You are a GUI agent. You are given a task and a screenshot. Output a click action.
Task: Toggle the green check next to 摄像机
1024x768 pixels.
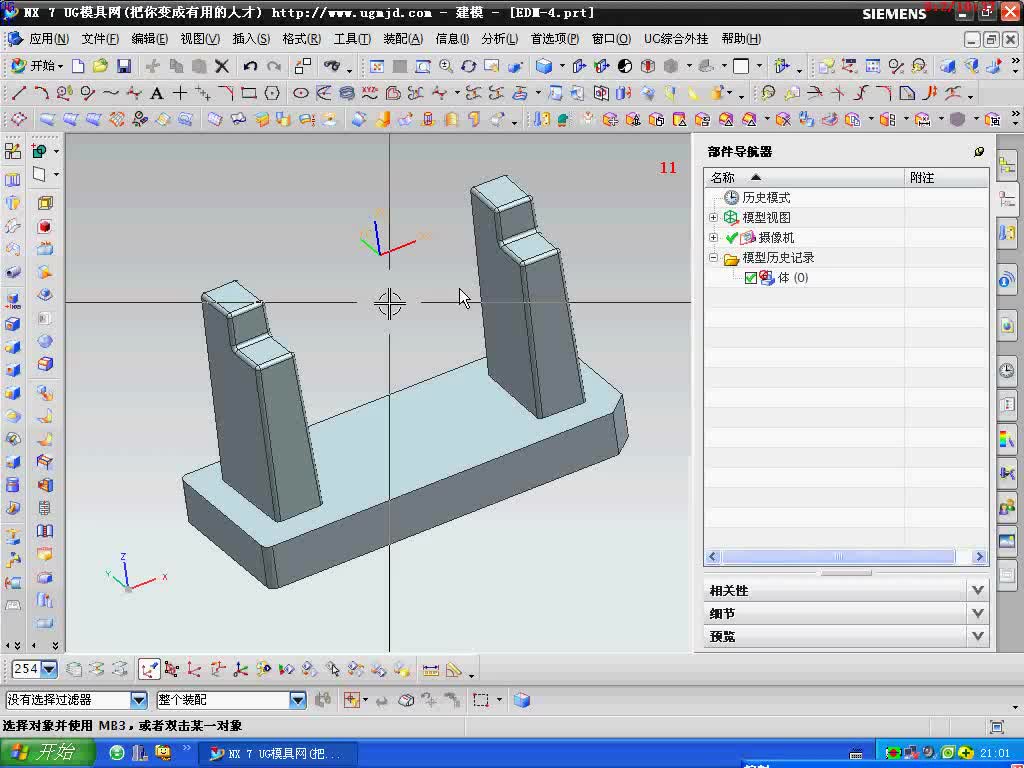point(731,238)
